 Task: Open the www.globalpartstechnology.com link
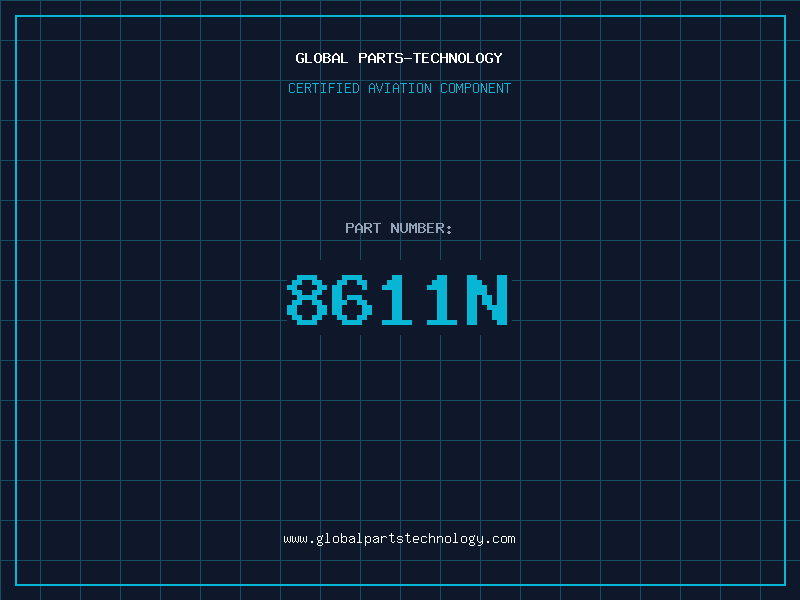pos(399,539)
